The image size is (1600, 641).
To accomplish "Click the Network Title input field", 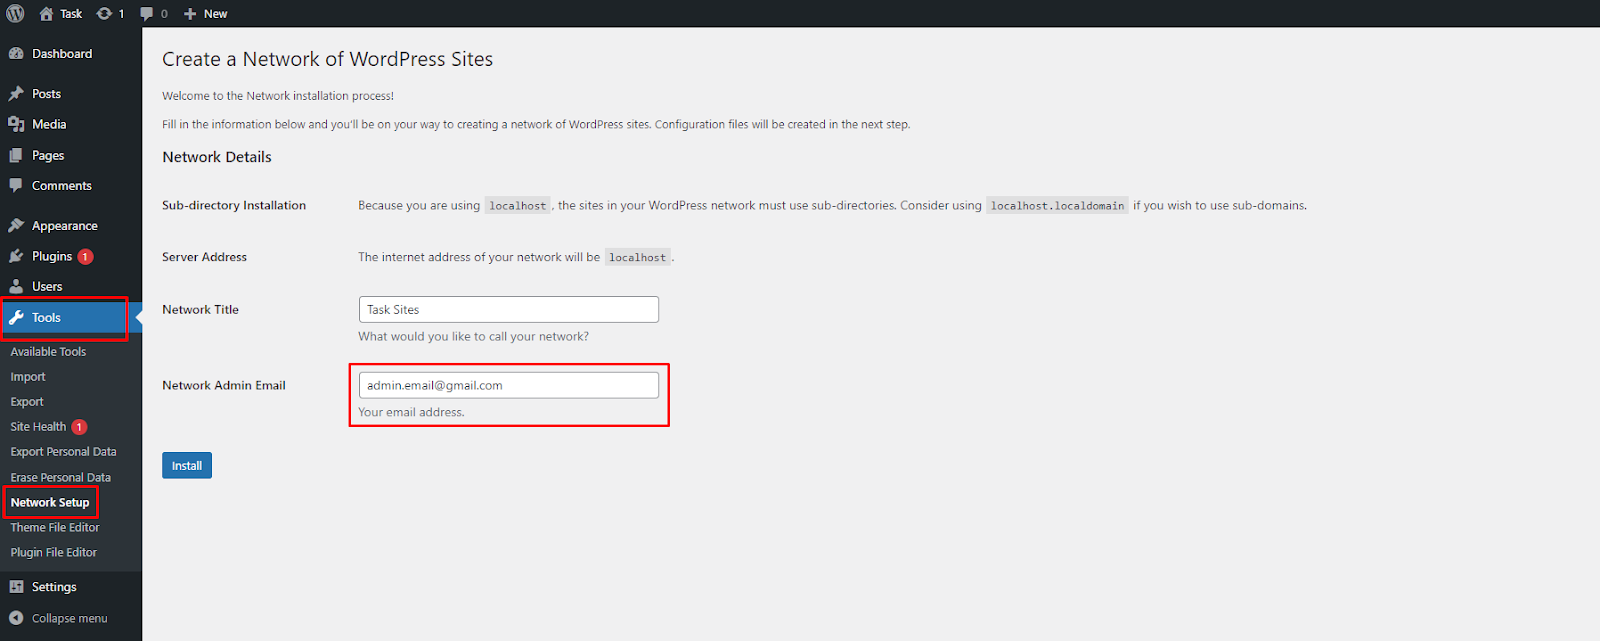I will [x=509, y=310].
